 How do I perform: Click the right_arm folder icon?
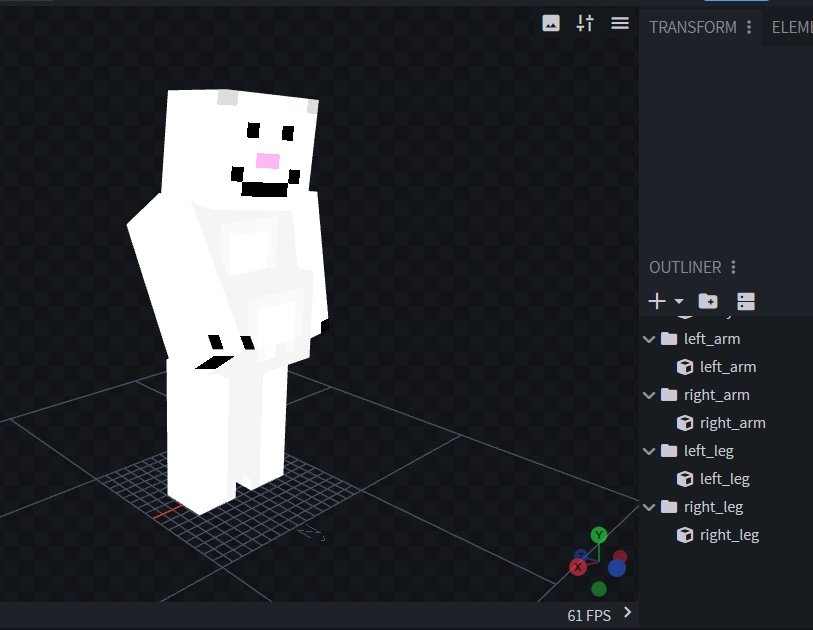[x=669, y=395]
